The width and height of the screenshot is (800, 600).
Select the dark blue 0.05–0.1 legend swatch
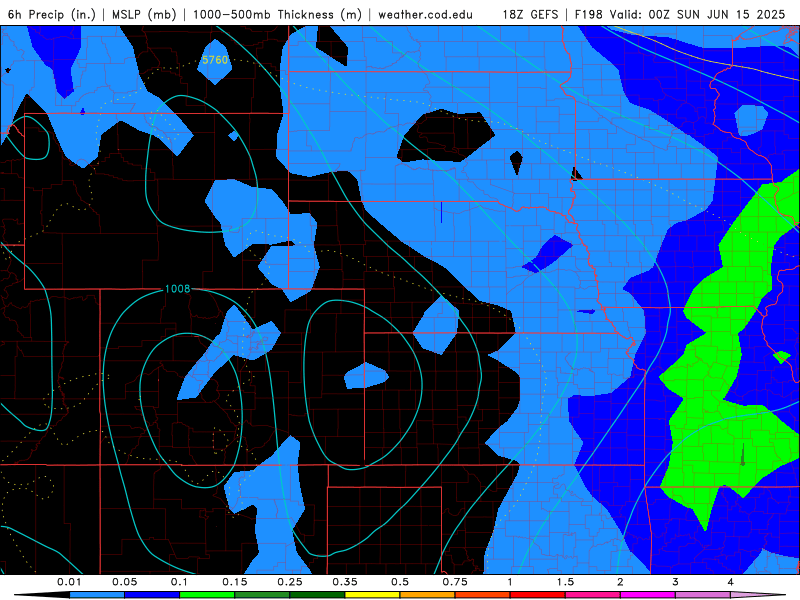coord(152,595)
